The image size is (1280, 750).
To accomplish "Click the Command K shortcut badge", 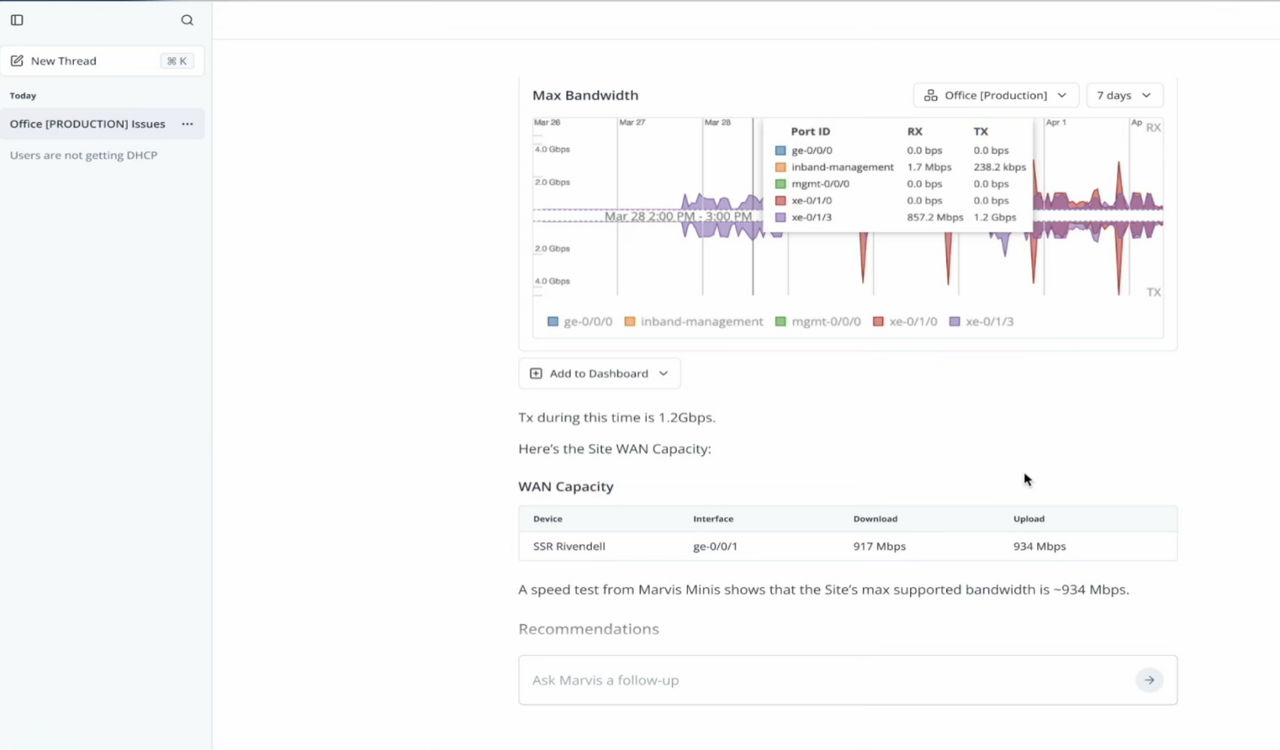I will pyautogui.click(x=175, y=60).
